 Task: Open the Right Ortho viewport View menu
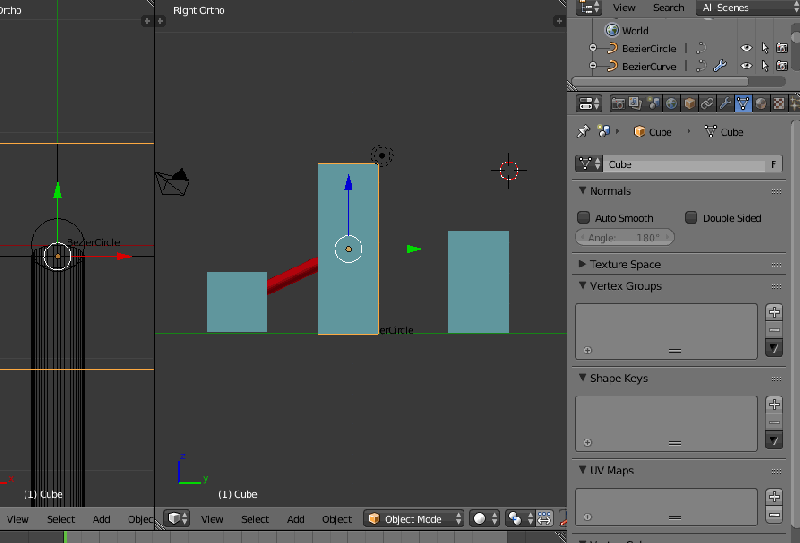pos(212,519)
